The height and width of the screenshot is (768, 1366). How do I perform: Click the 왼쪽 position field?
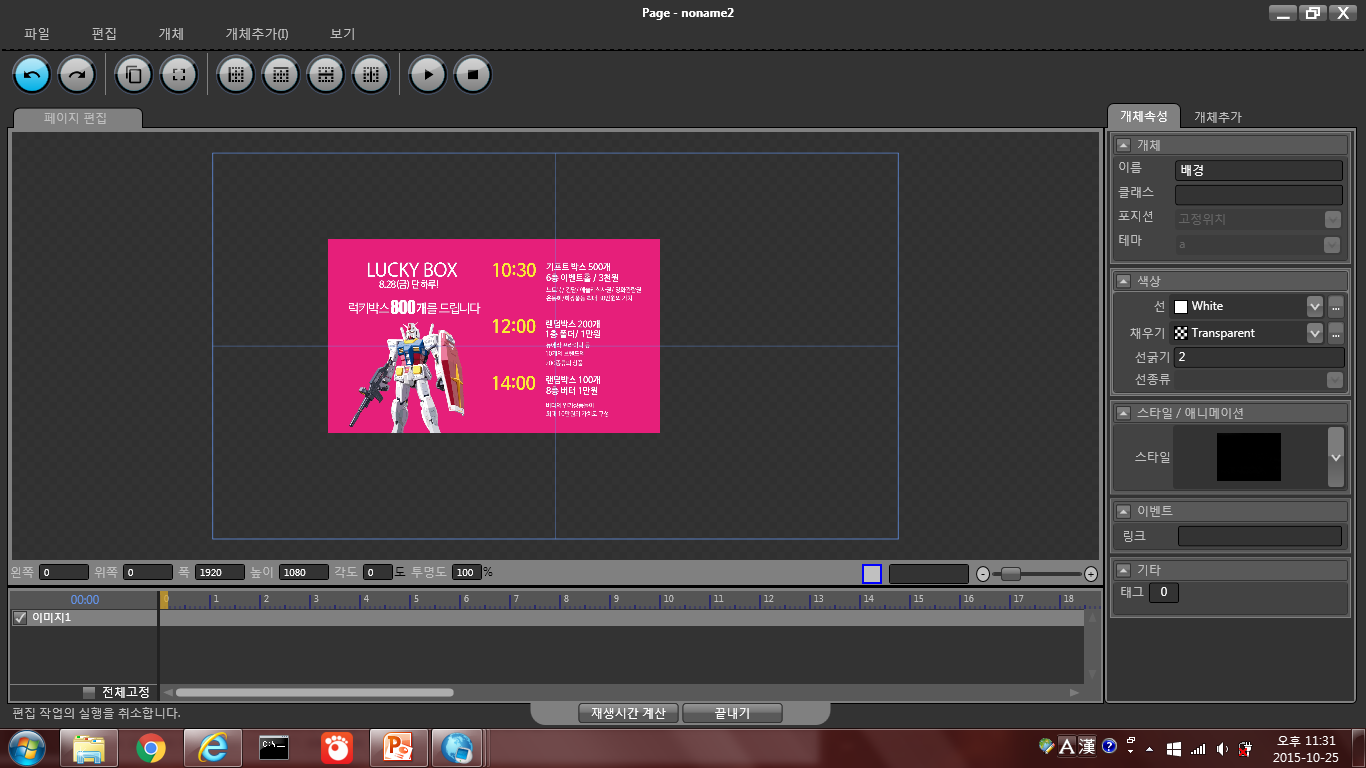pyautogui.click(x=64, y=572)
